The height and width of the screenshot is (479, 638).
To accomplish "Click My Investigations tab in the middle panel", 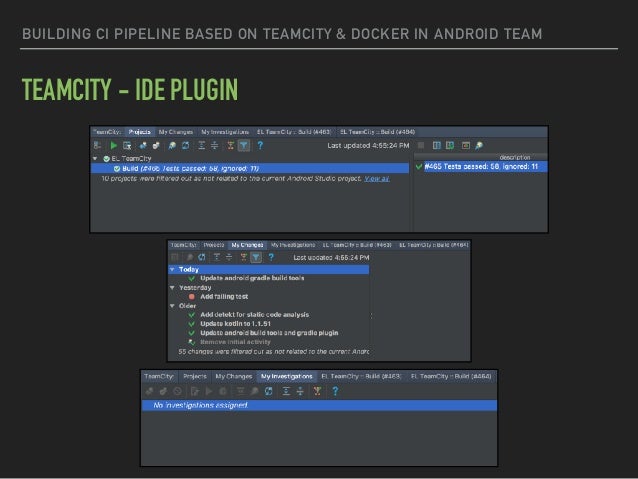I will 293,245.
